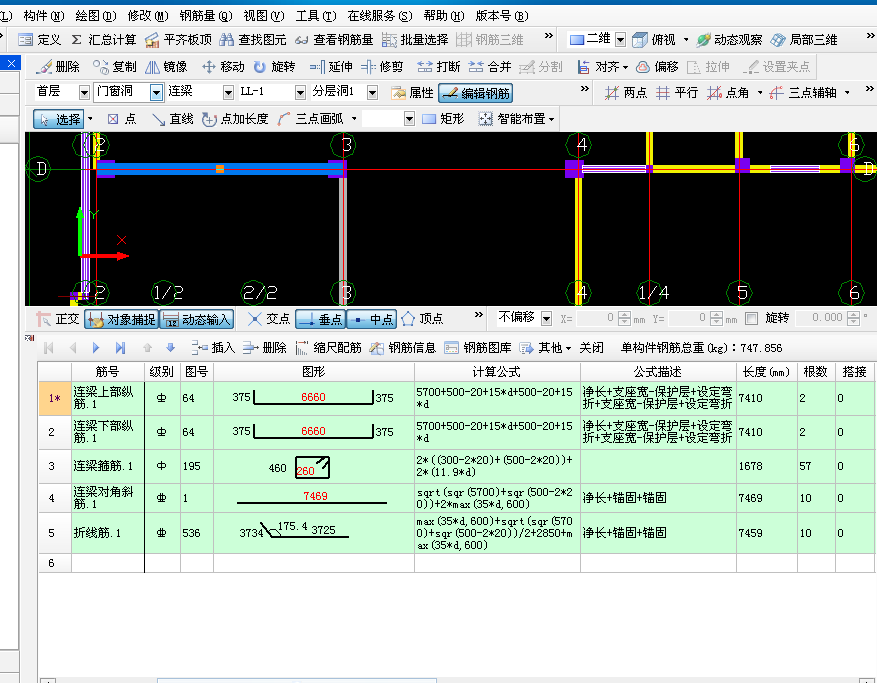Screen dimensions: 877x683
Task: Open the 绘图 menu
Action: [95, 16]
